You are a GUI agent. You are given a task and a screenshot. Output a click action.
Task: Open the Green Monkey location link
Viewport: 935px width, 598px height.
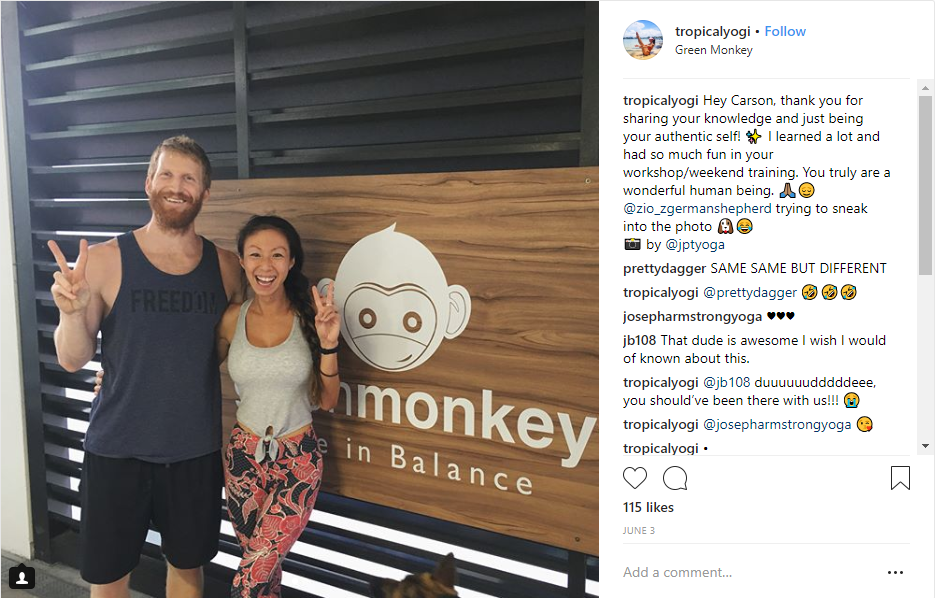coord(713,50)
